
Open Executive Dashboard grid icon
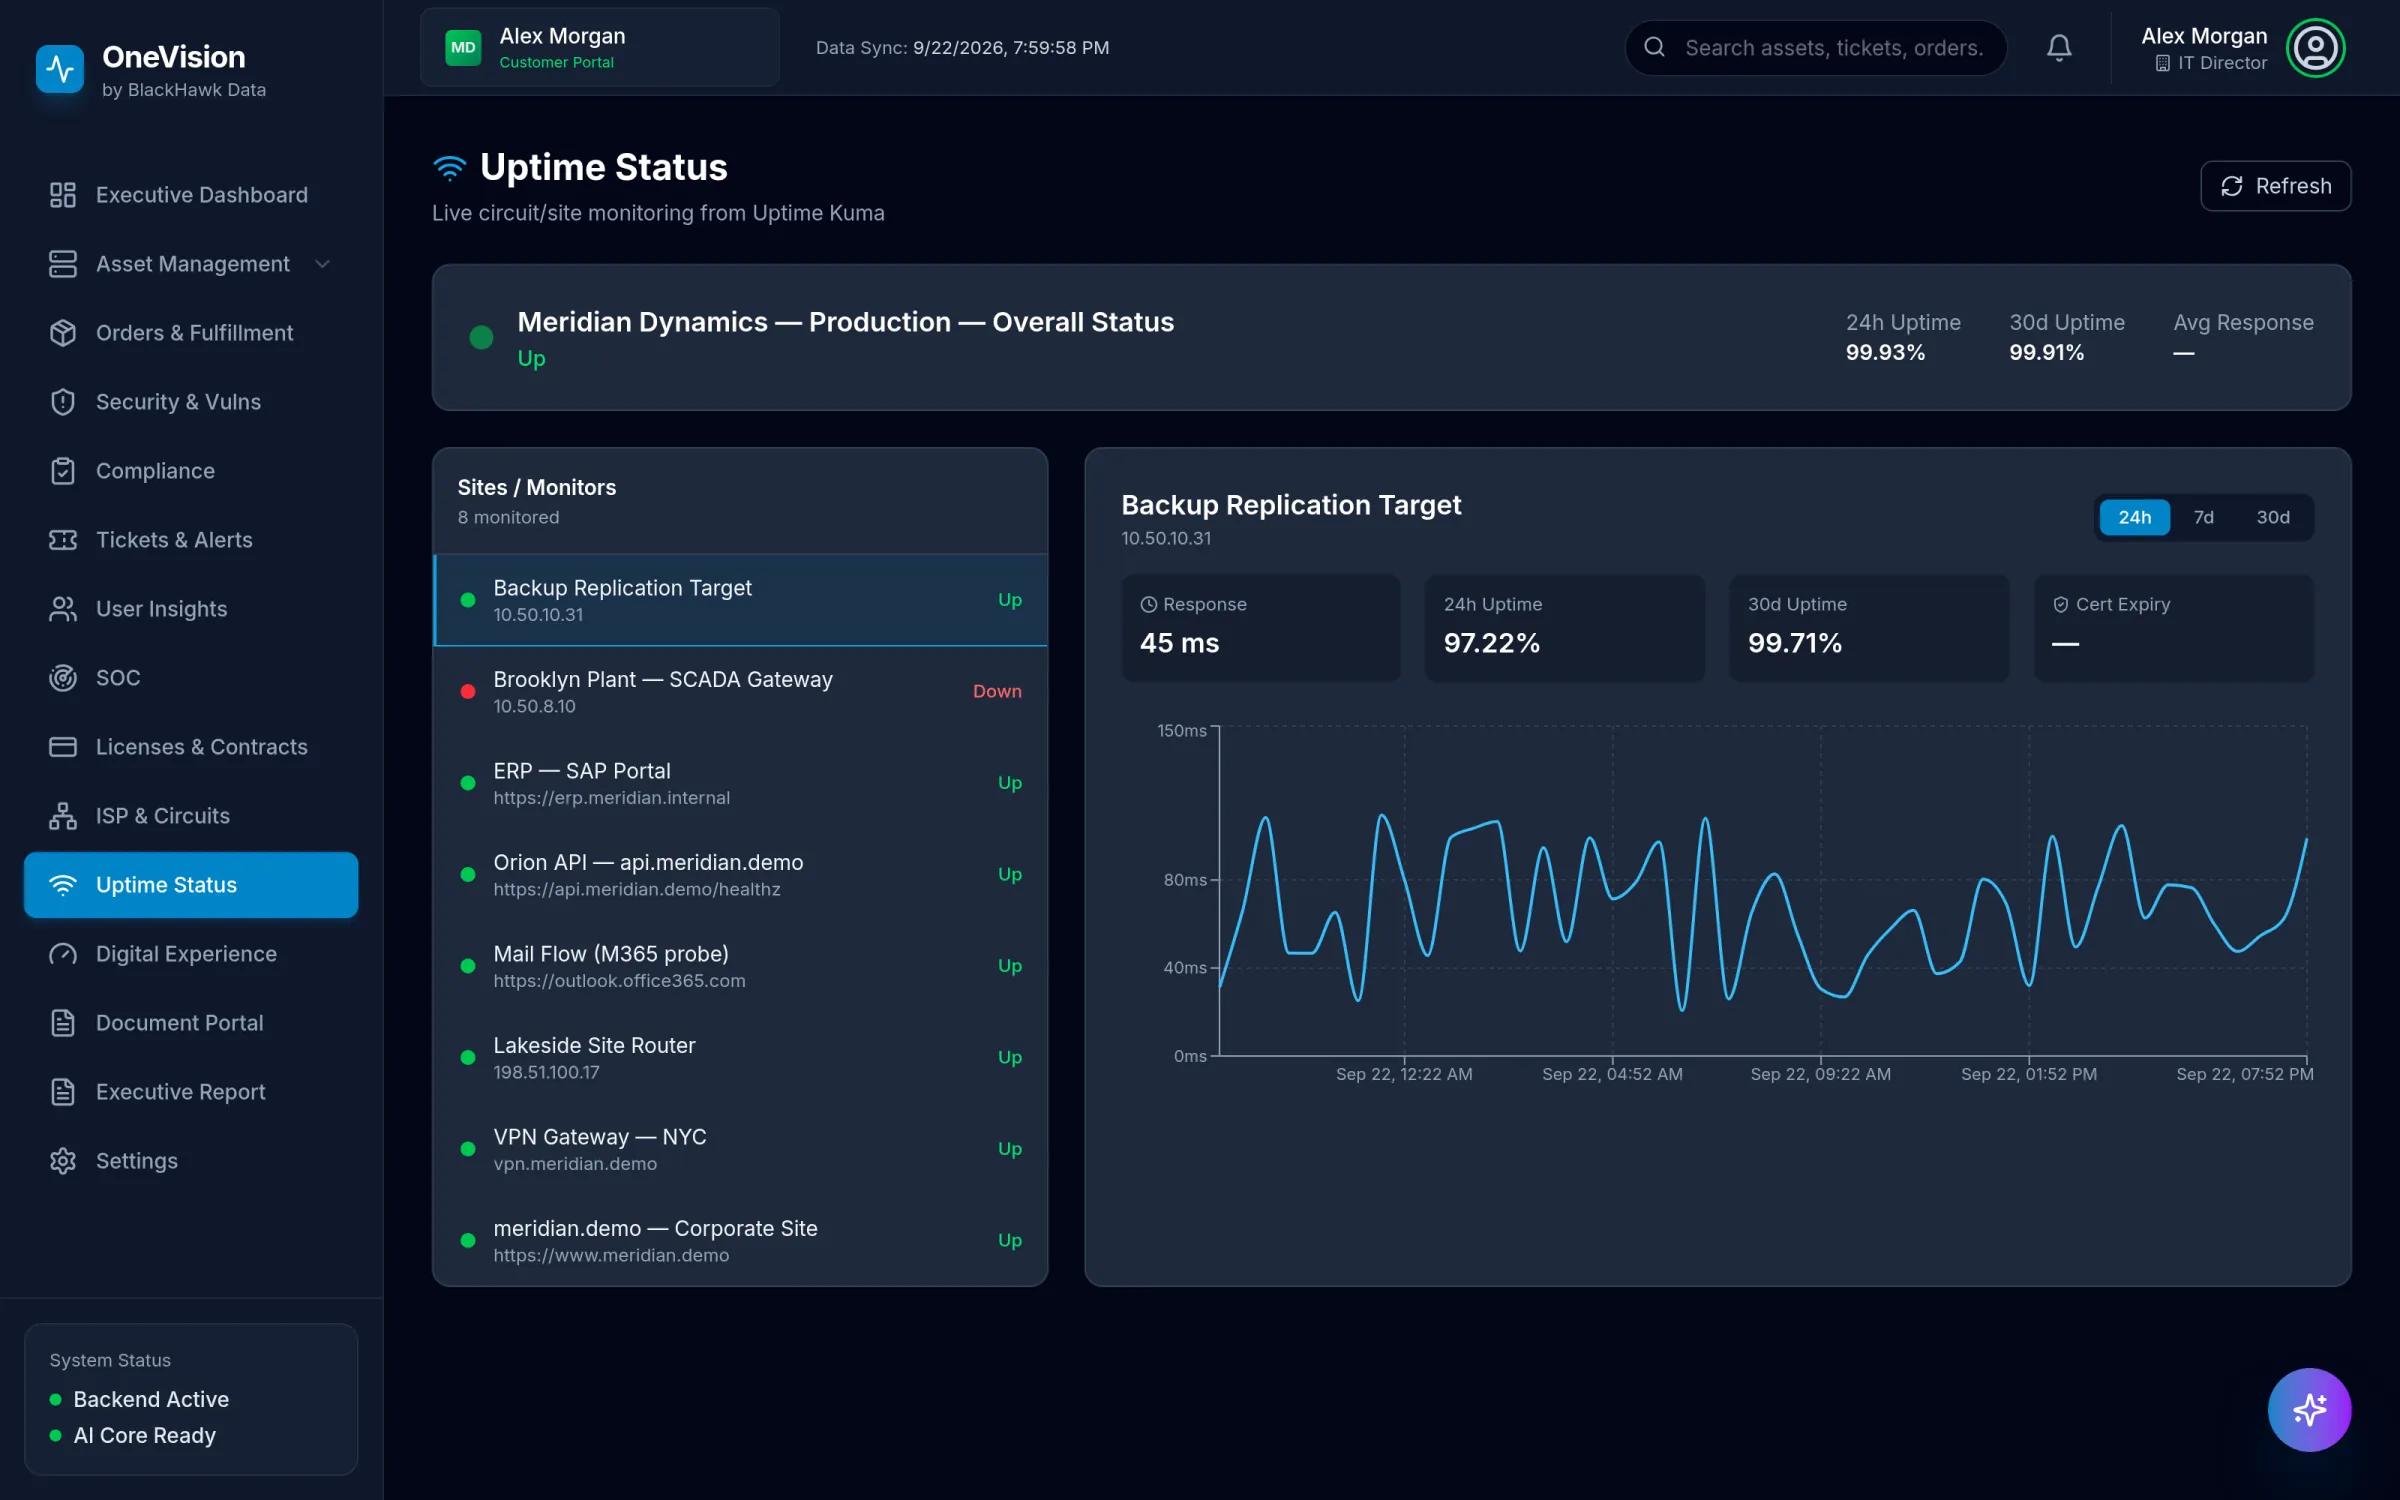click(x=63, y=195)
